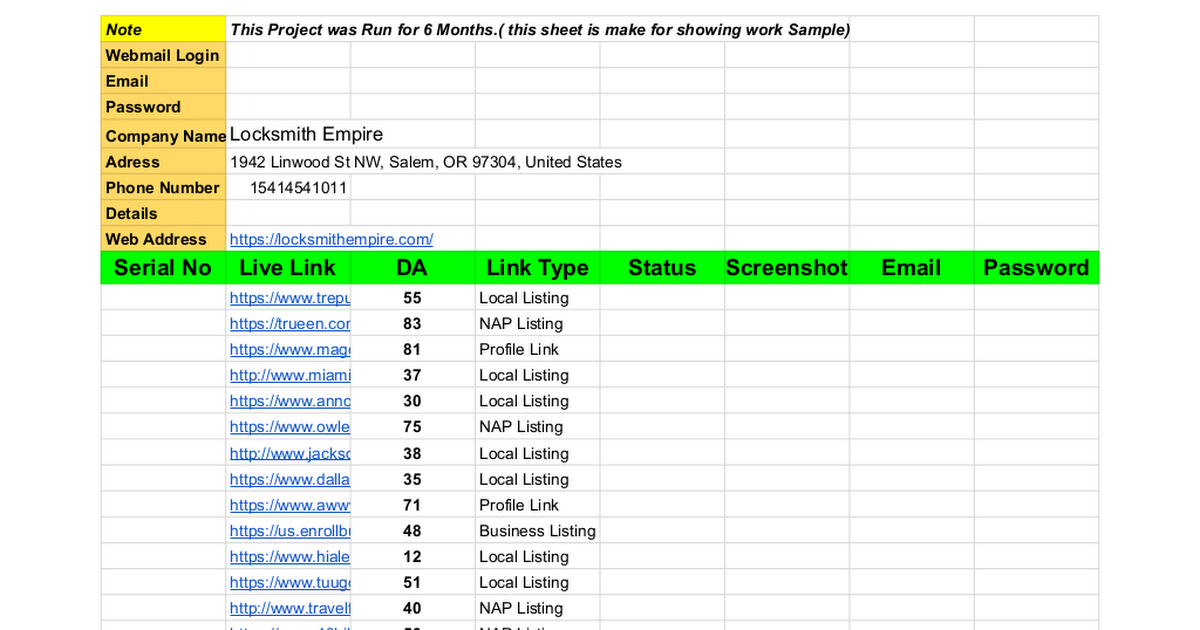Select the Local Listing cell in the DA 30 row
1200x630 pixels.
click(537, 401)
